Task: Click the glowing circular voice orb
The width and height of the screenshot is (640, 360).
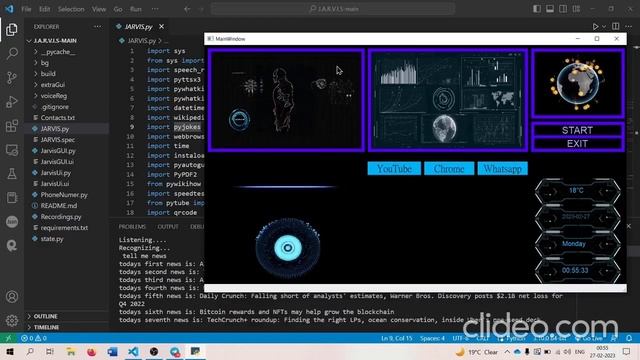Action: pyautogui.click(x=288, y=248)
